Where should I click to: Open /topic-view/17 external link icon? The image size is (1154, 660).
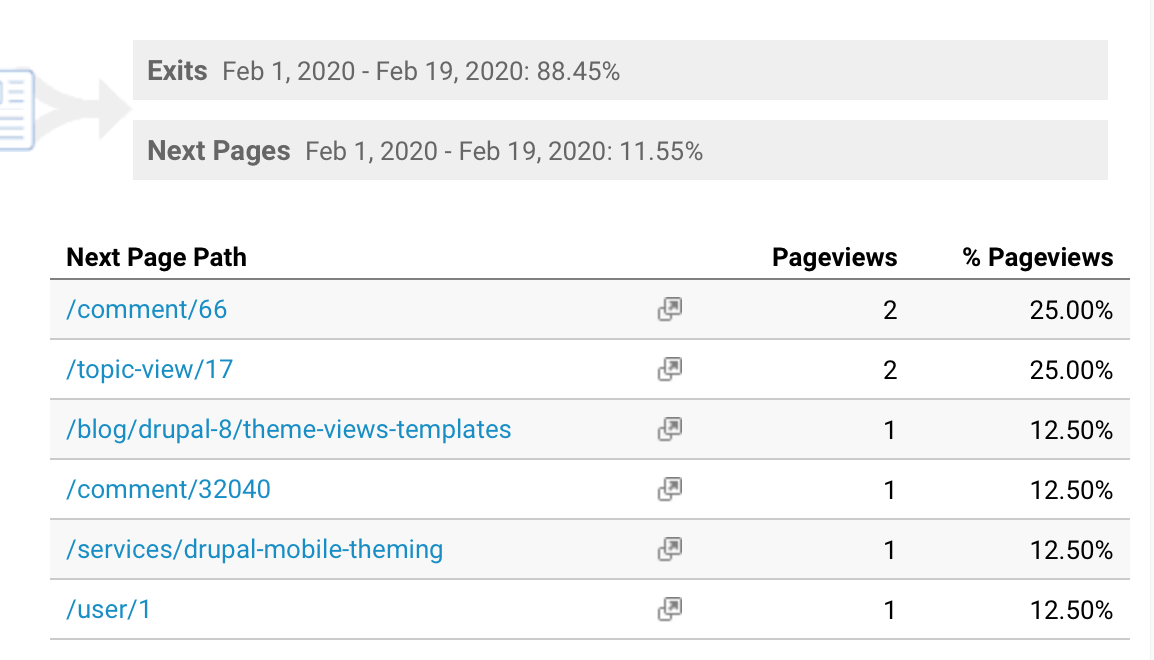pos(670,369)
